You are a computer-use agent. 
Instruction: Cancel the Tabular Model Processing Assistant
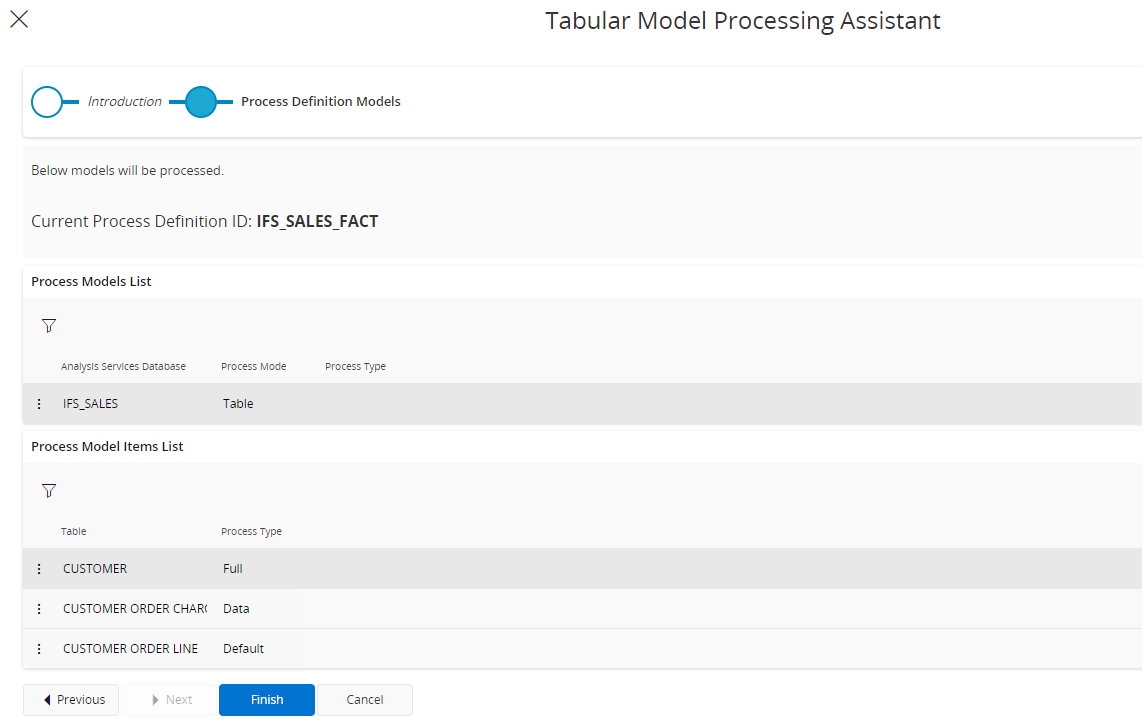click(x=364, y=699)
